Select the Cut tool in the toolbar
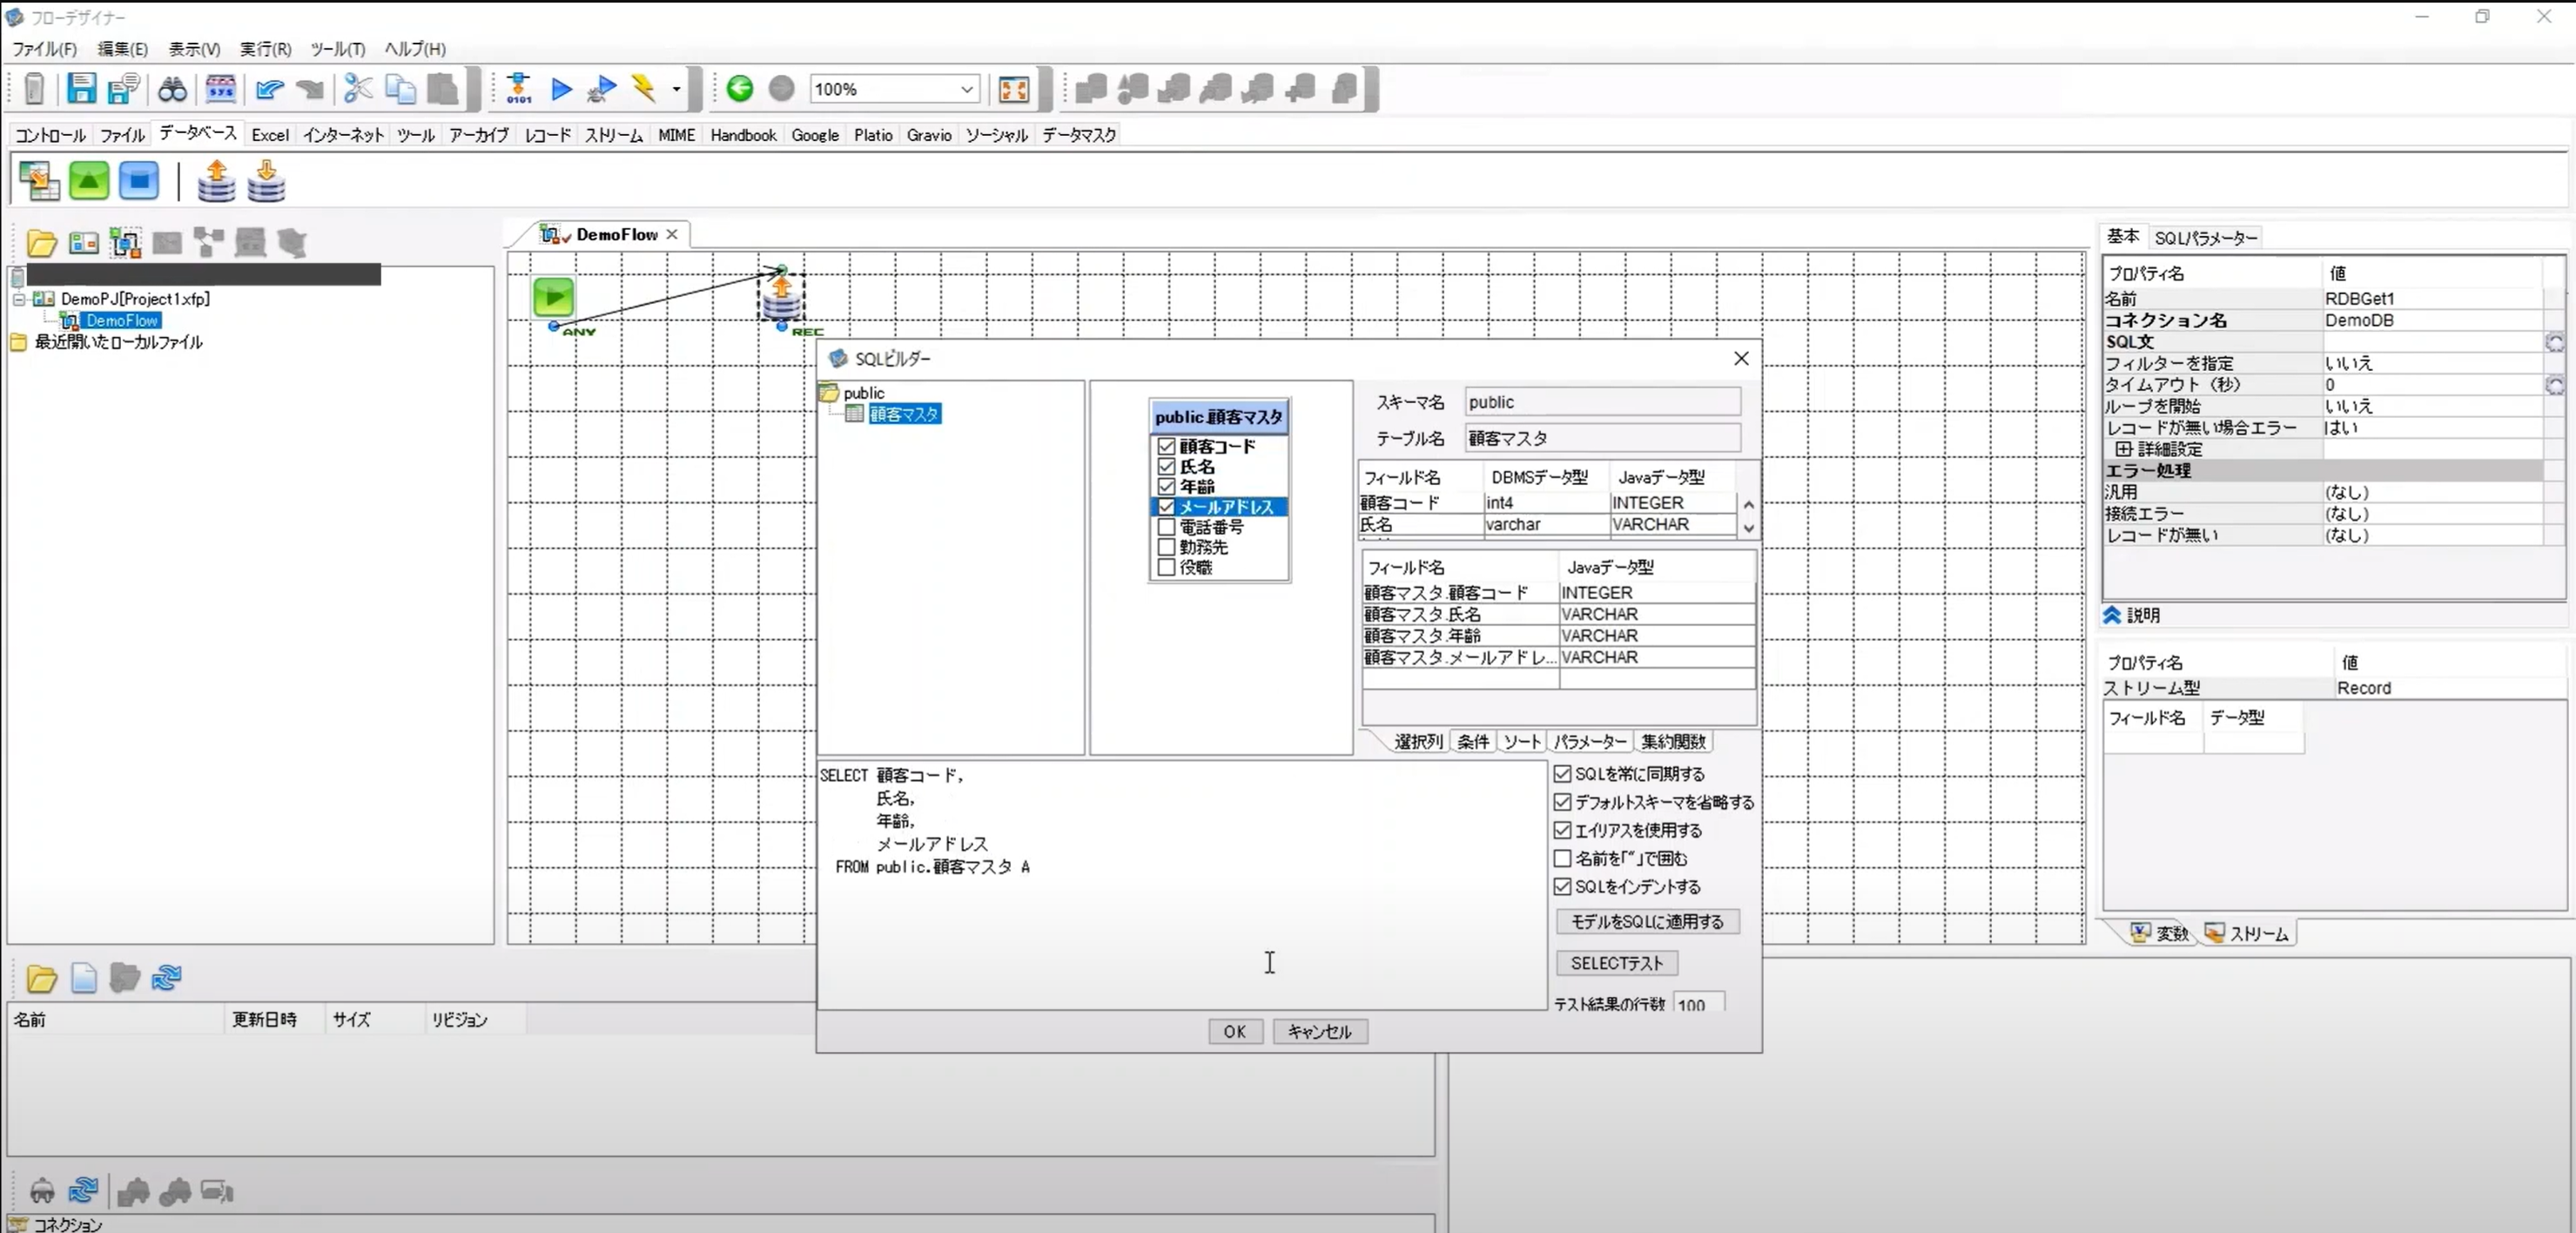2576x1233 pixels. coord(357,88)
